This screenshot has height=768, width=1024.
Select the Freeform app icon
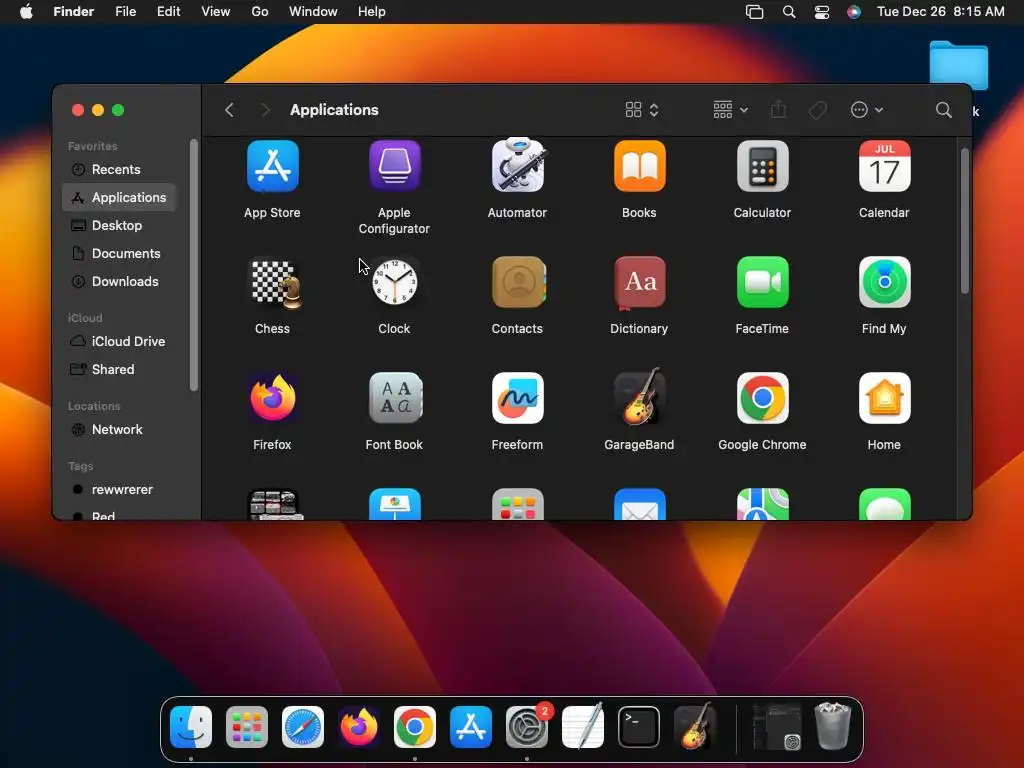point(517,398)
